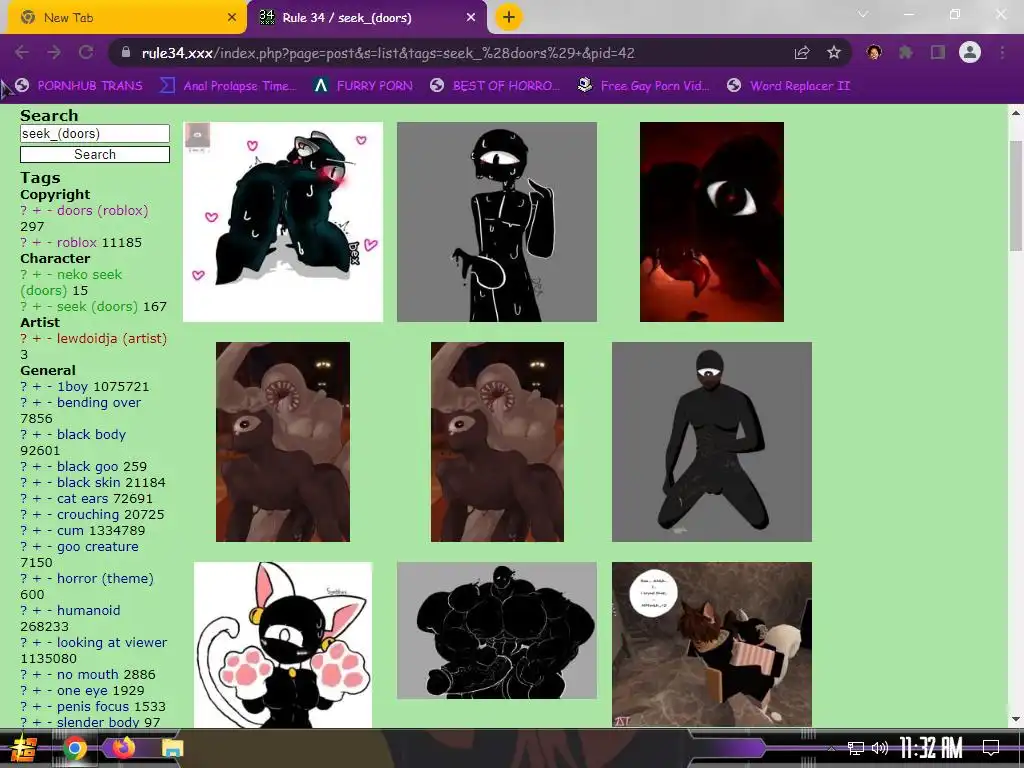The height and width of the screenshot is (768, 1024).
Task: Click the 11:32 AM taskbar clock
Action: [931, 748]
